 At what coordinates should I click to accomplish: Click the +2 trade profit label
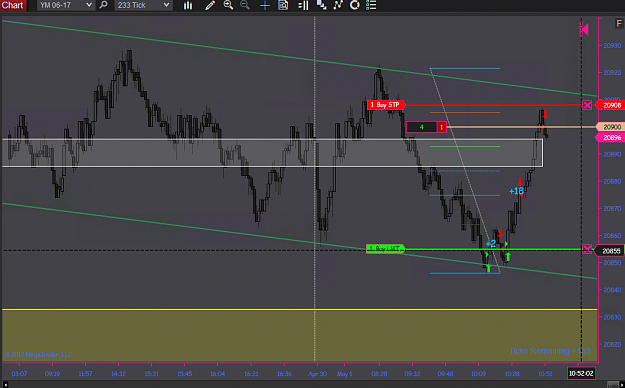[491, 244]
